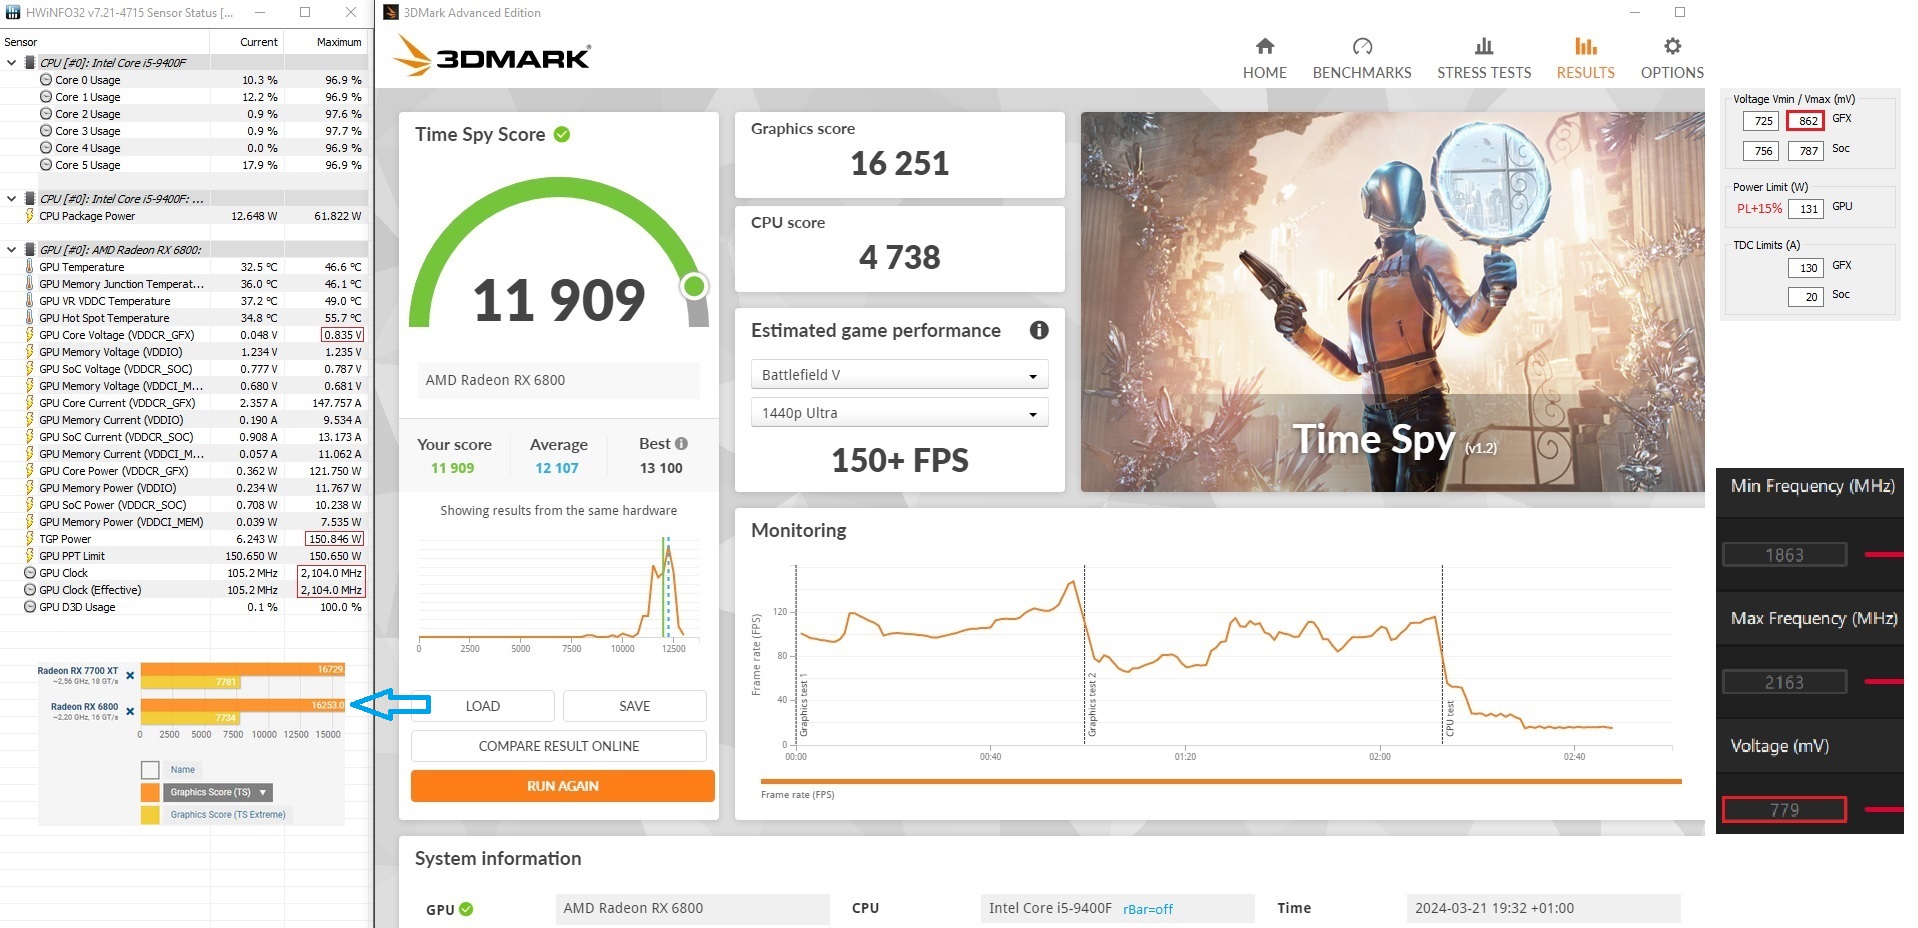Click the orange RUN AGAIN button
Screen dimensions: 1918x928
pyautogui.click(x=562, y=786)
